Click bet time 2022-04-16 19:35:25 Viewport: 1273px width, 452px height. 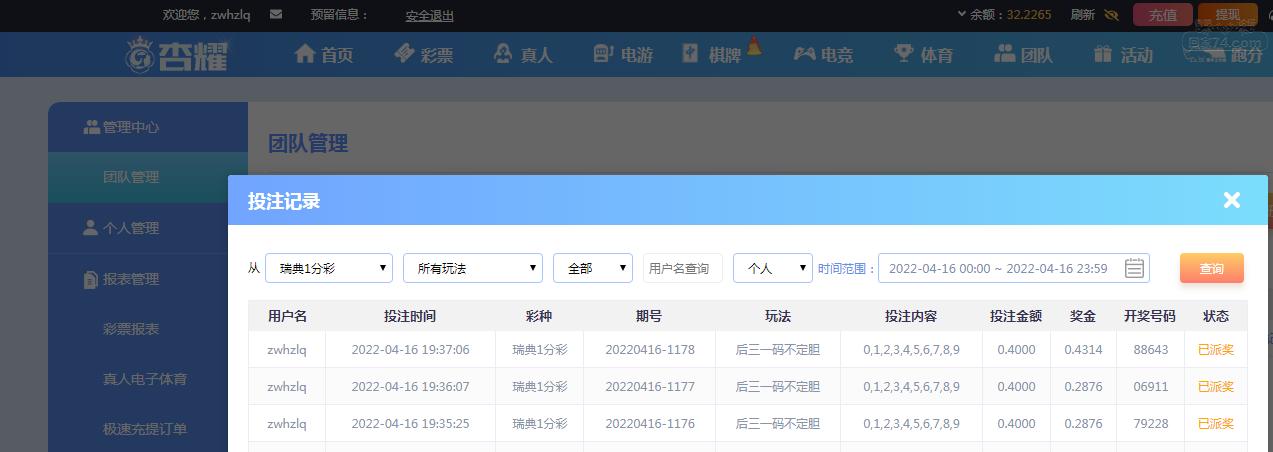tap(410, 424)
